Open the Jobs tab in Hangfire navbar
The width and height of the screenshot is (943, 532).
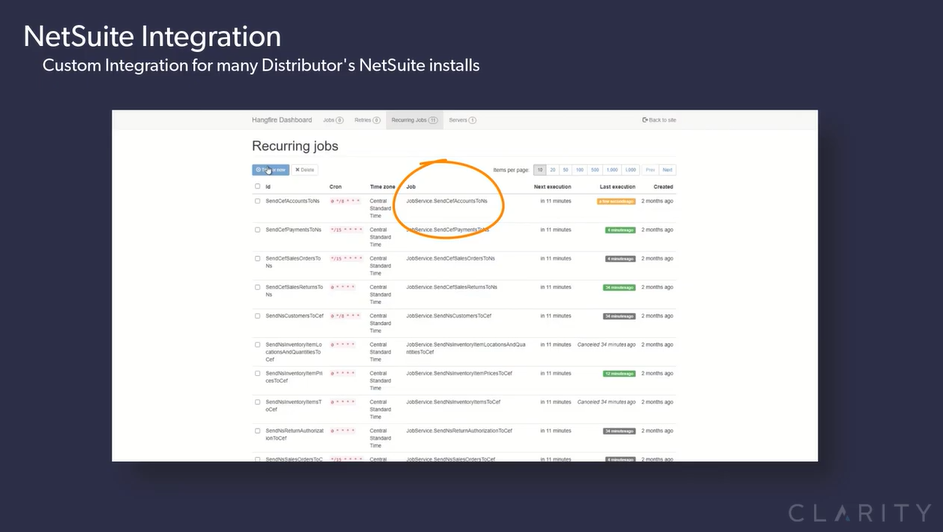pos(333,120)
